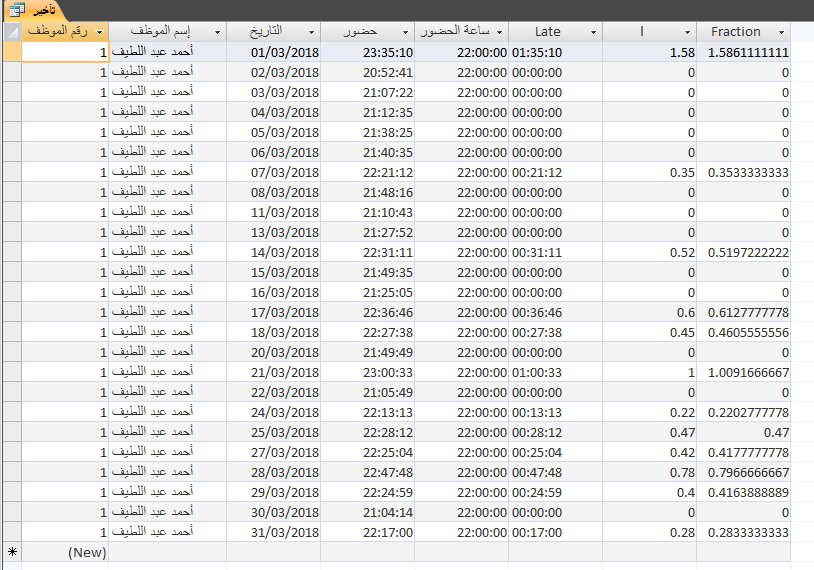814x570 pixels.
Task: Click the select-all corner box of datasheet
Action: coord(12,32)
